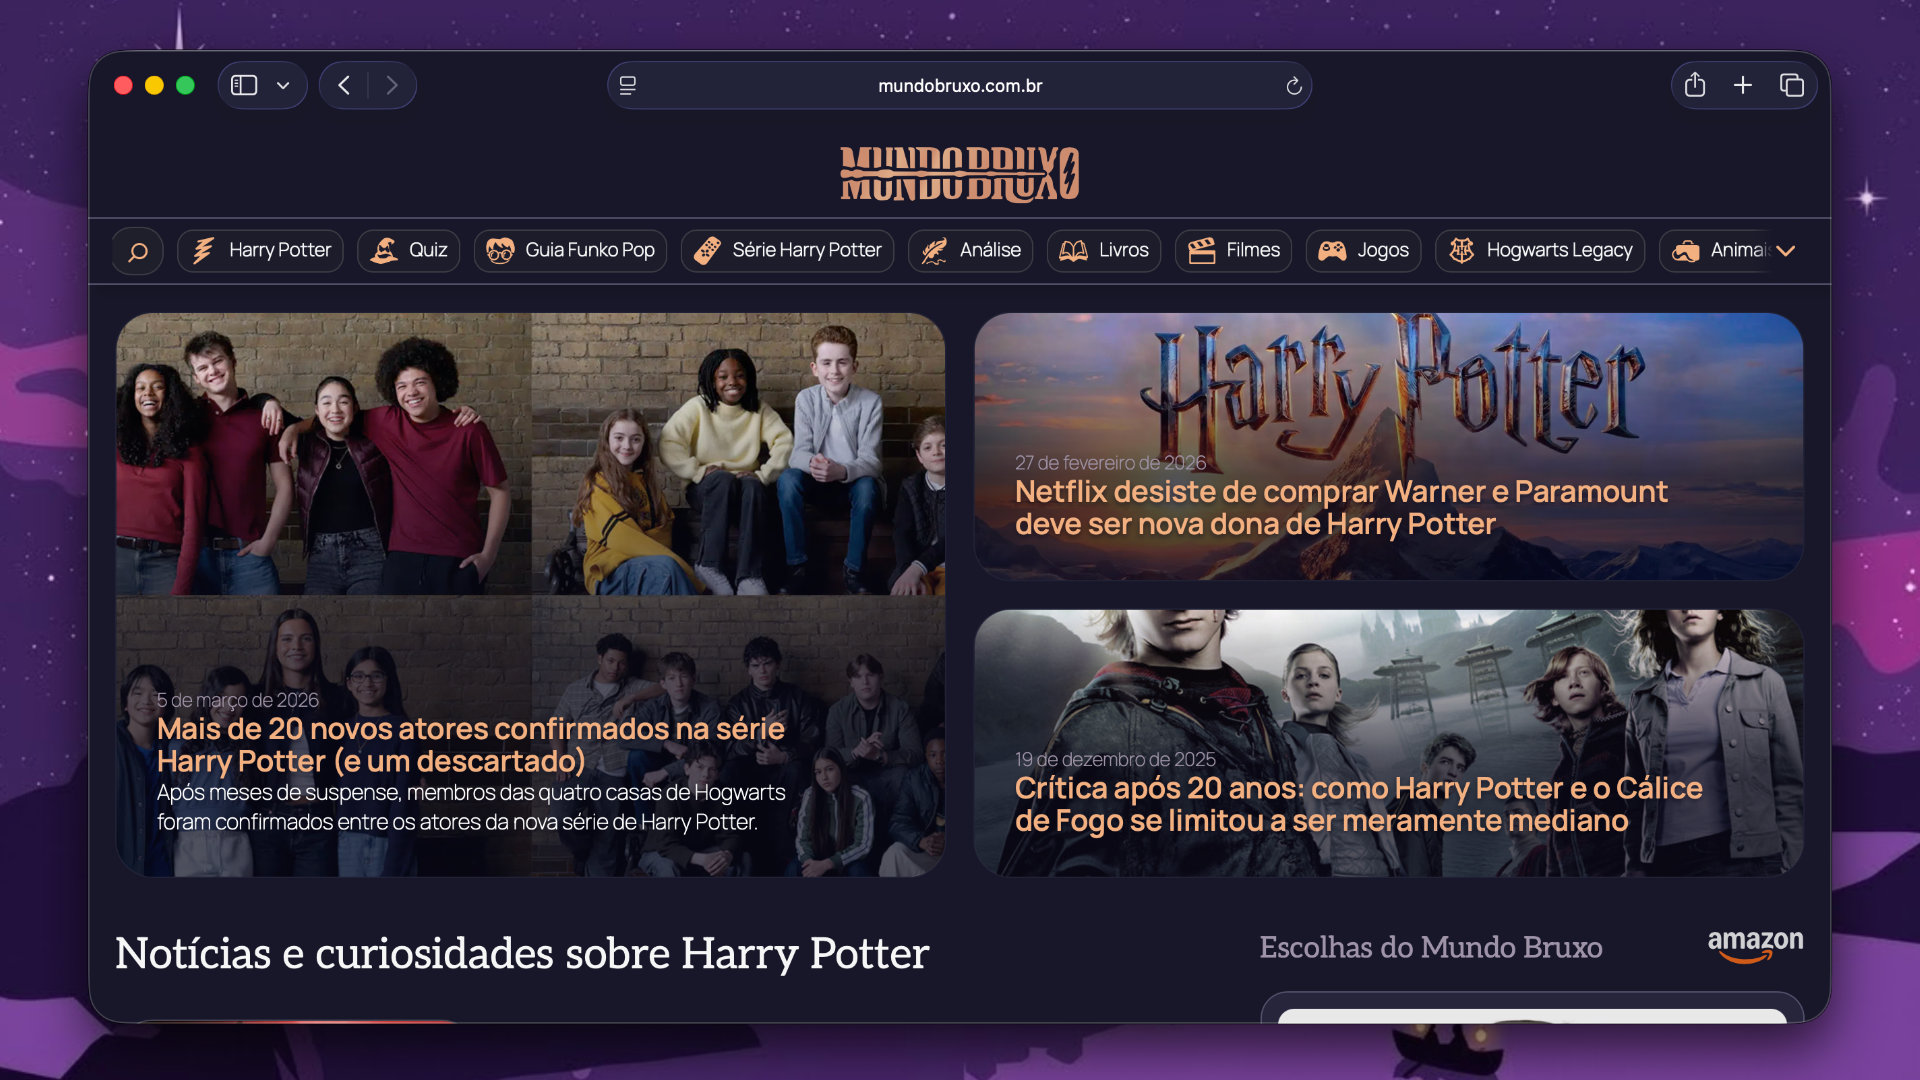Open a new tab with plus icon
The height and width of the screenshot is (1080, 1920).
[1743, 85]
